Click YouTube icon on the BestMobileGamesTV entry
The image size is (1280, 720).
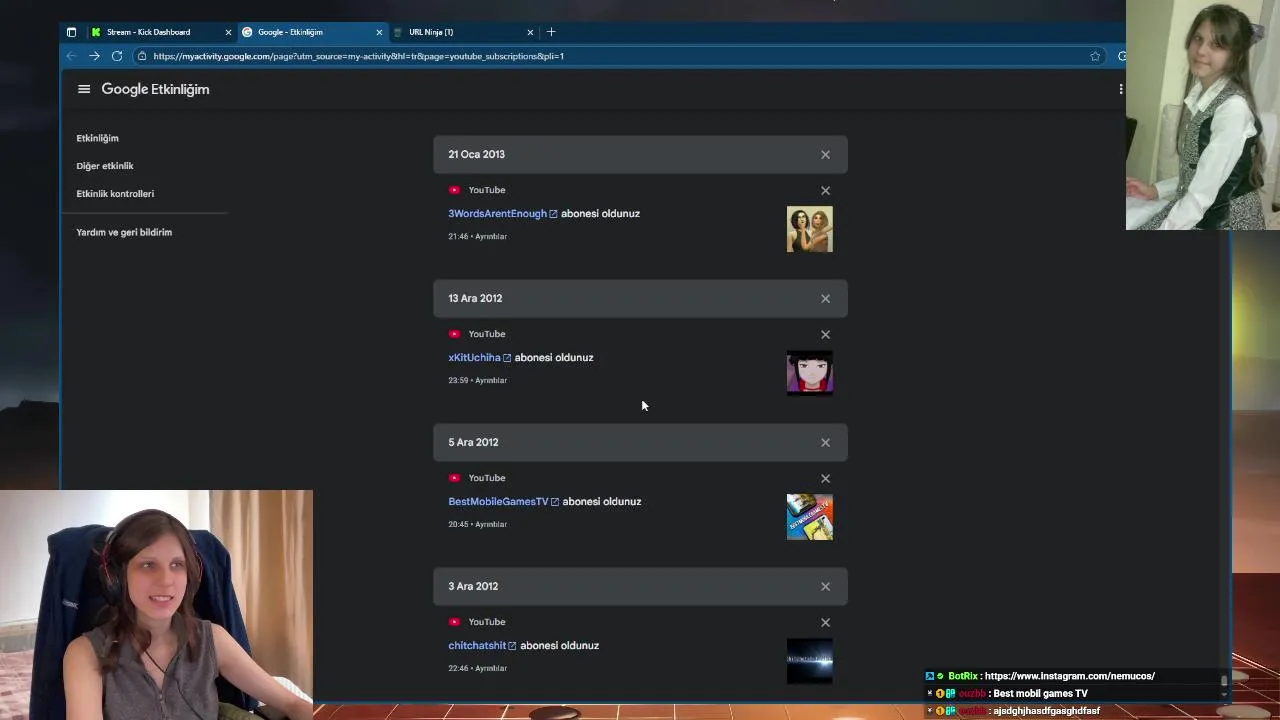point(454,478)
